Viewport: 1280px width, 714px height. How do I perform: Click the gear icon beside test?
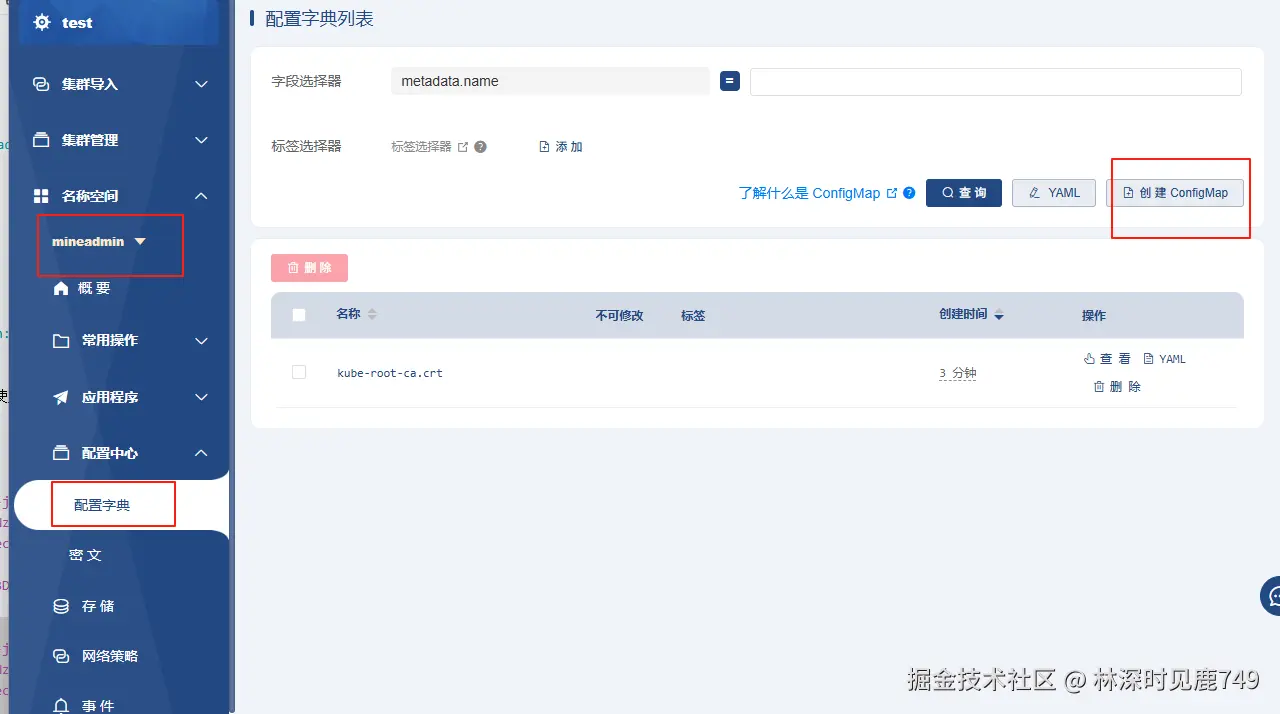42,22
